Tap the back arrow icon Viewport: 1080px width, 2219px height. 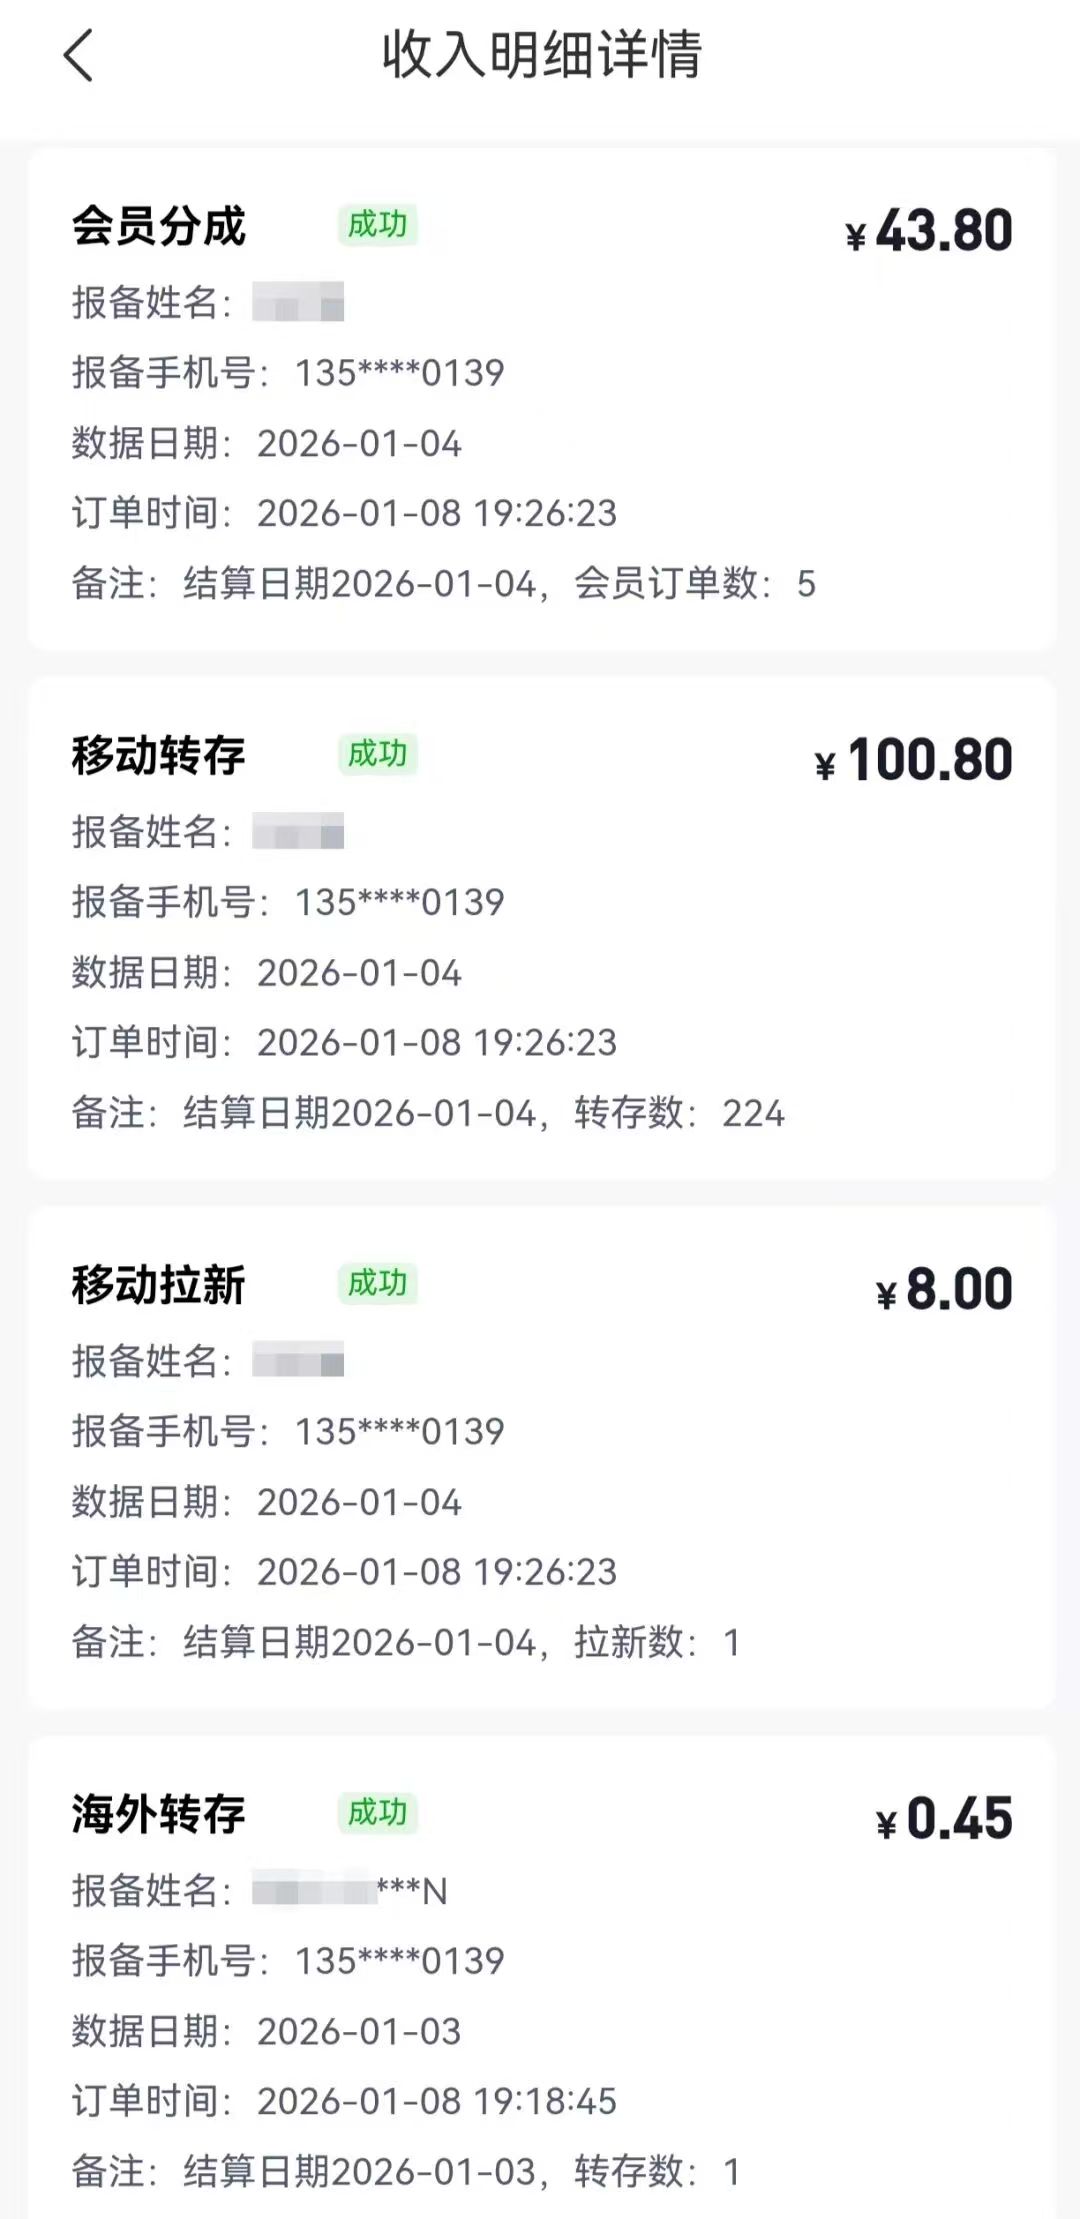pyautogui.click(x=78, y=55)
